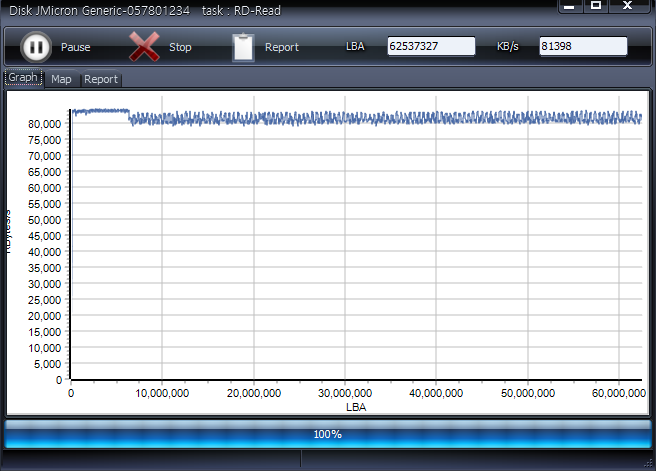Click the LBA axis title below graph
The width and height of the screenshot is (656, 471).
(x=356, y=407)
